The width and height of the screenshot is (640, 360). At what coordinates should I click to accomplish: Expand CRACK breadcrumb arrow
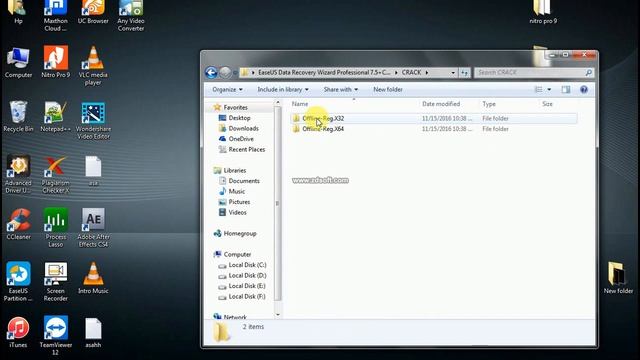tap(427, 73)
